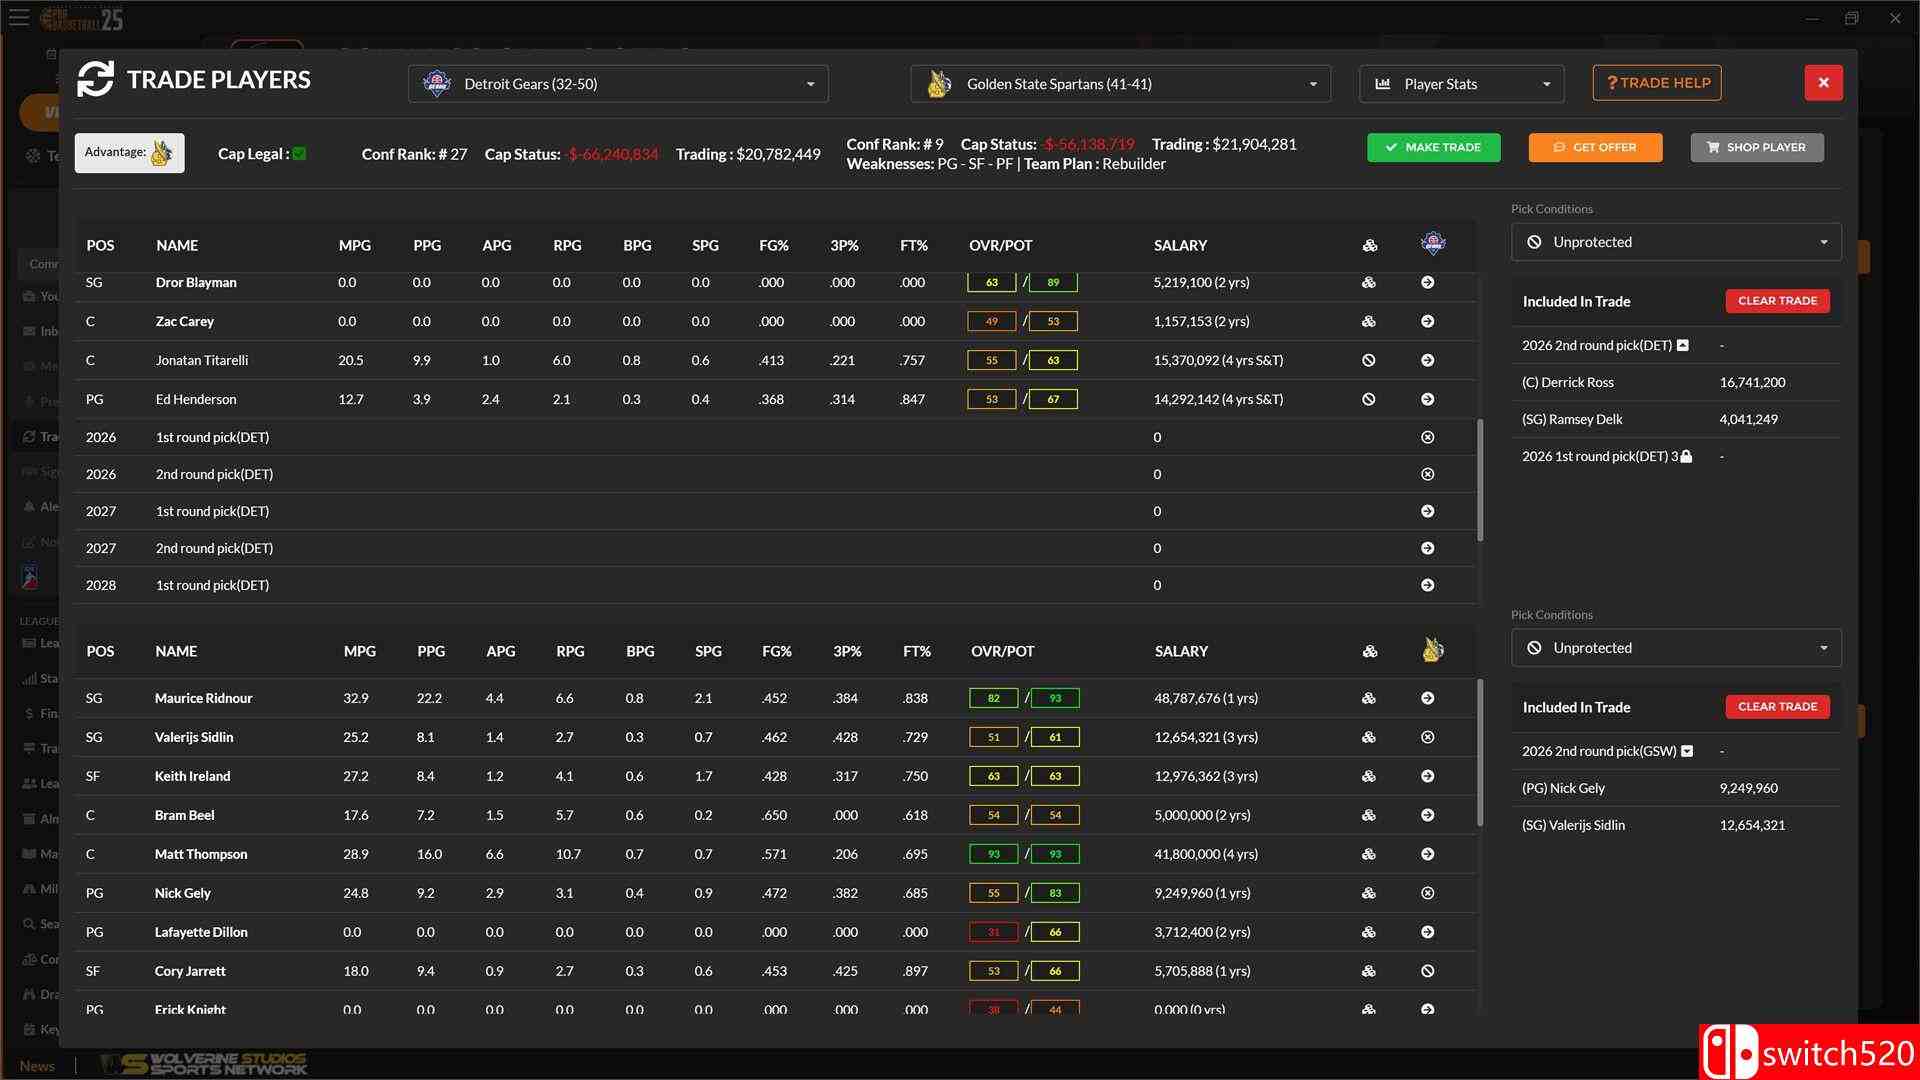Viewport: 1920px width, 1080px height.
Task: Click the Make Trade button
Action: [1432, 147]
